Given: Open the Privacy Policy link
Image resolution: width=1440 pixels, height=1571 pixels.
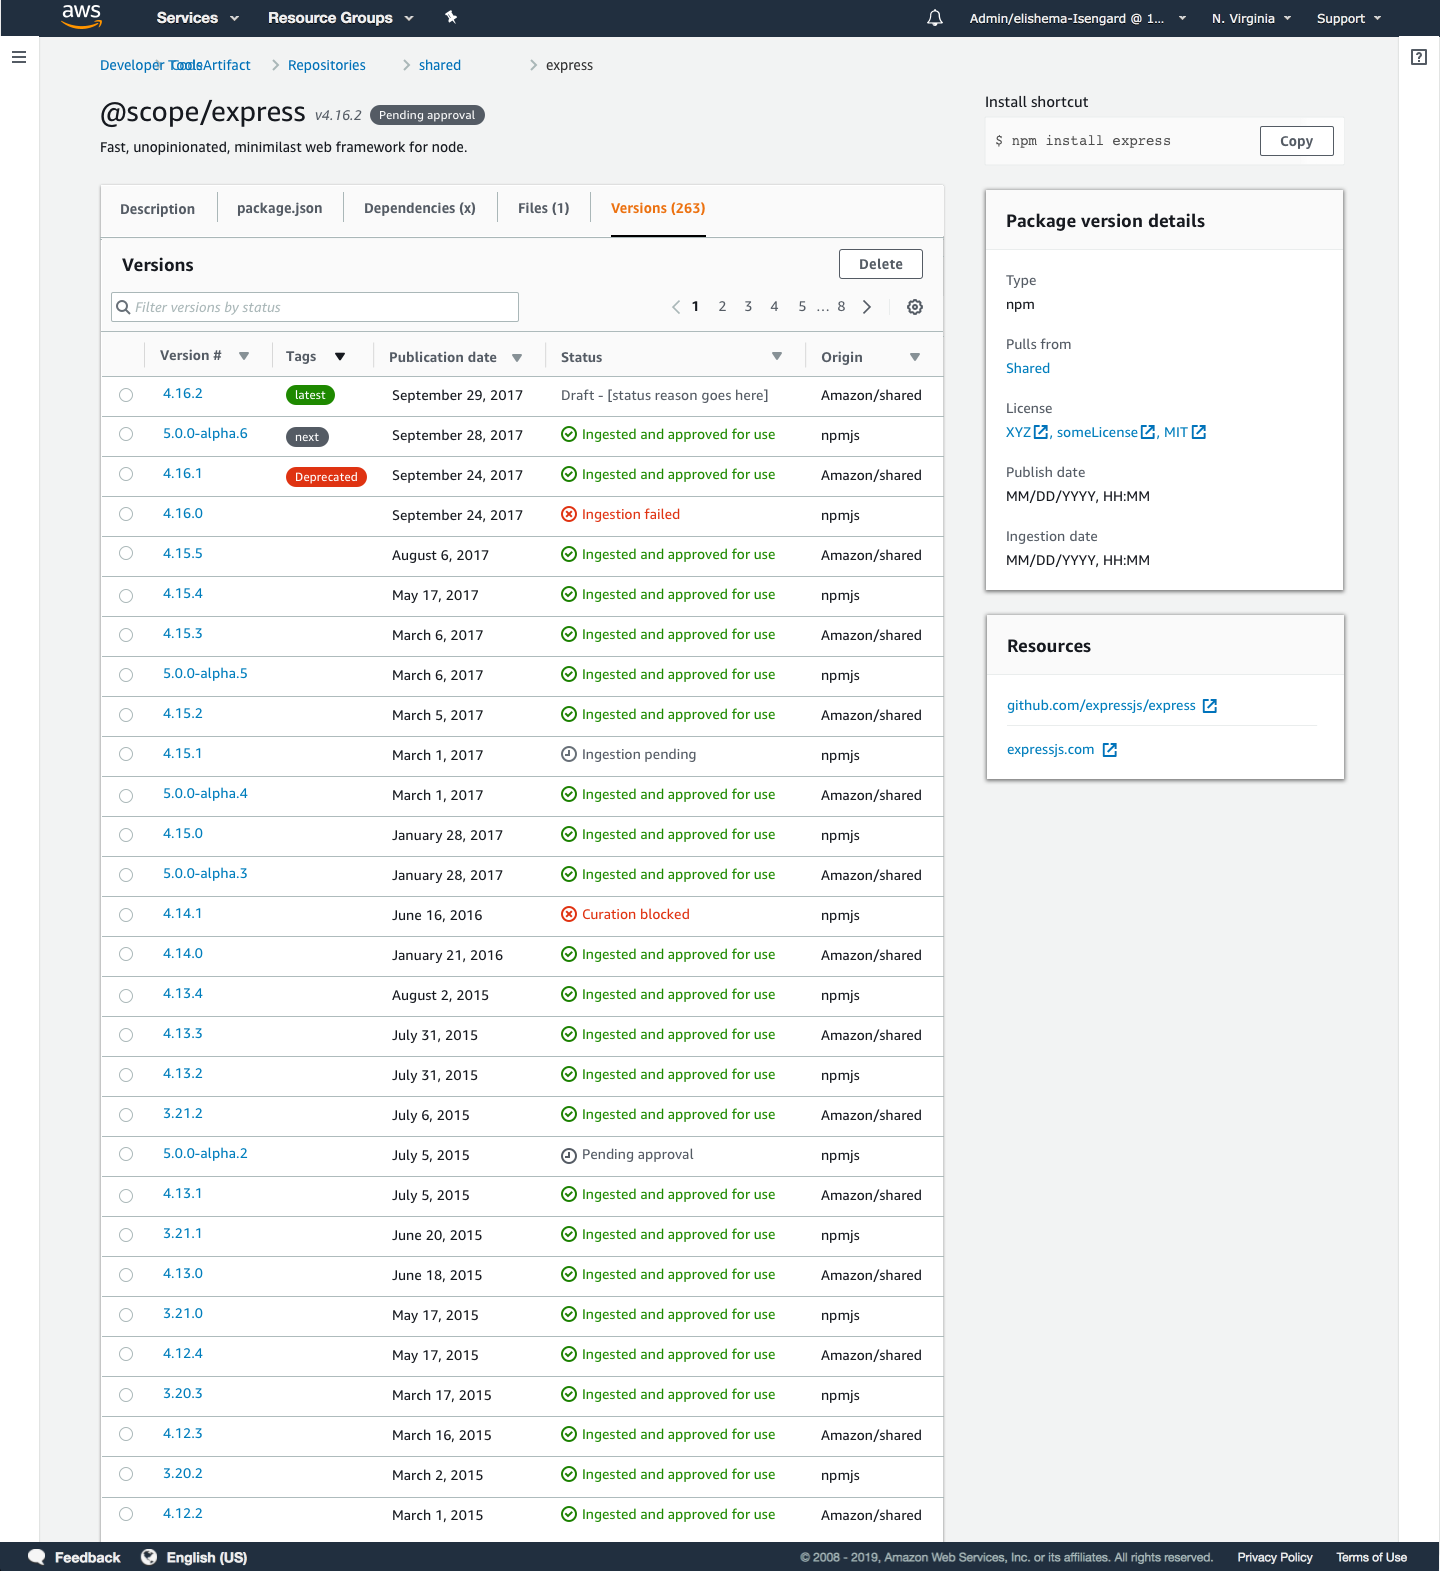Looking at the screenshot, I should 1275,1557.
